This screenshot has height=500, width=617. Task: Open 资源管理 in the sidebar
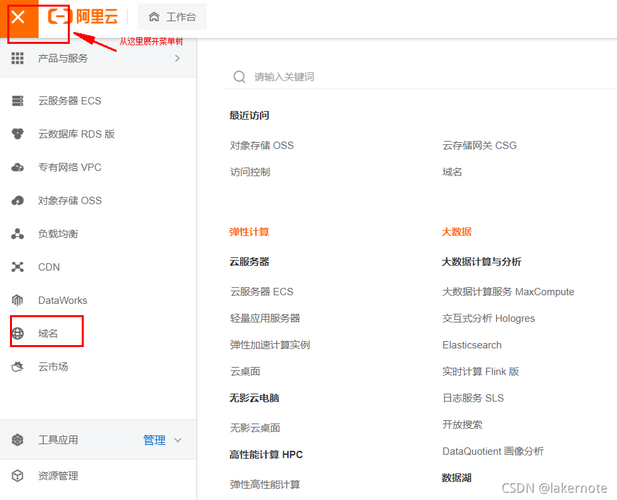coord(58,476)
